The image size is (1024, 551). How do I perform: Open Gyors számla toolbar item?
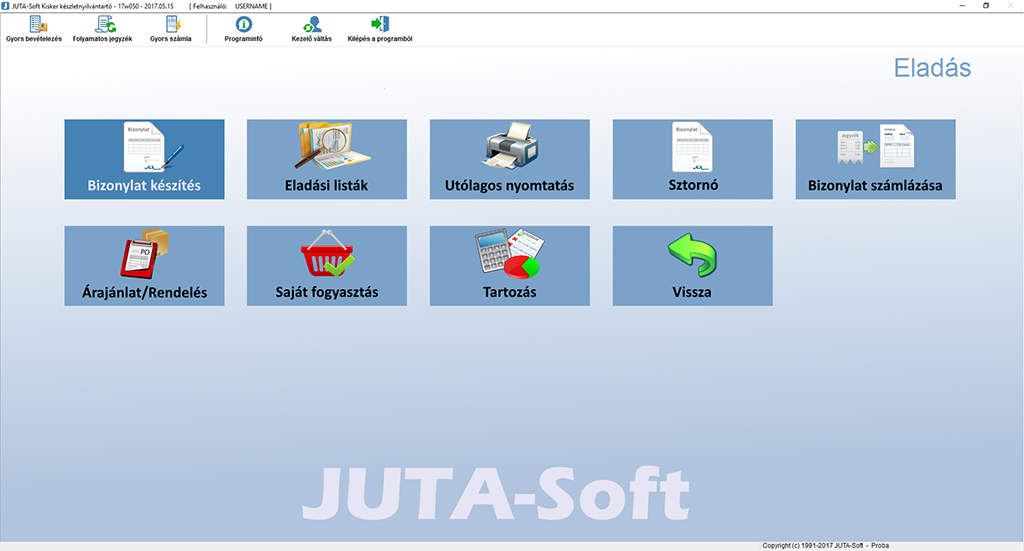coord(170,29)
